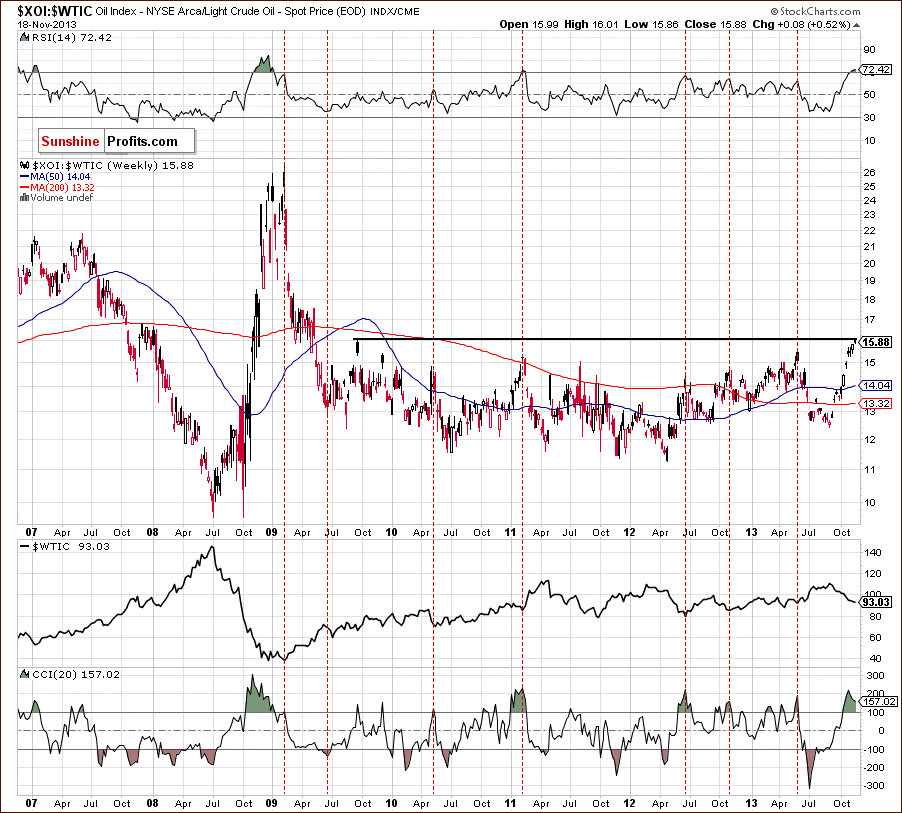Click the CCI(20) indicator panel icon

click(24, 674)
